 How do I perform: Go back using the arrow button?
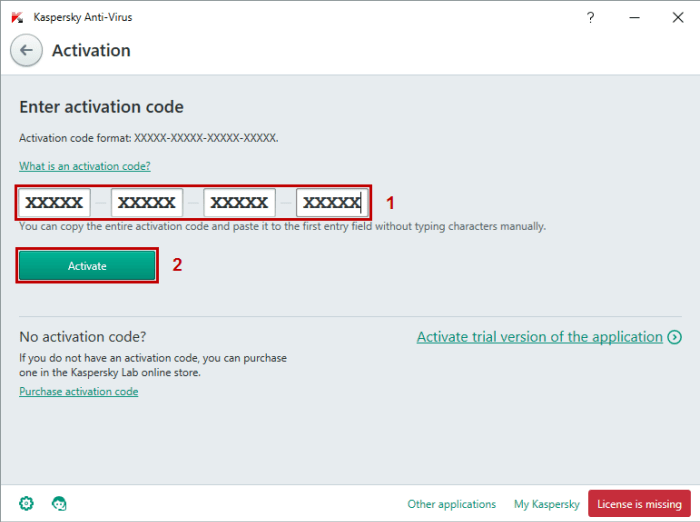[x=26, y=50]
